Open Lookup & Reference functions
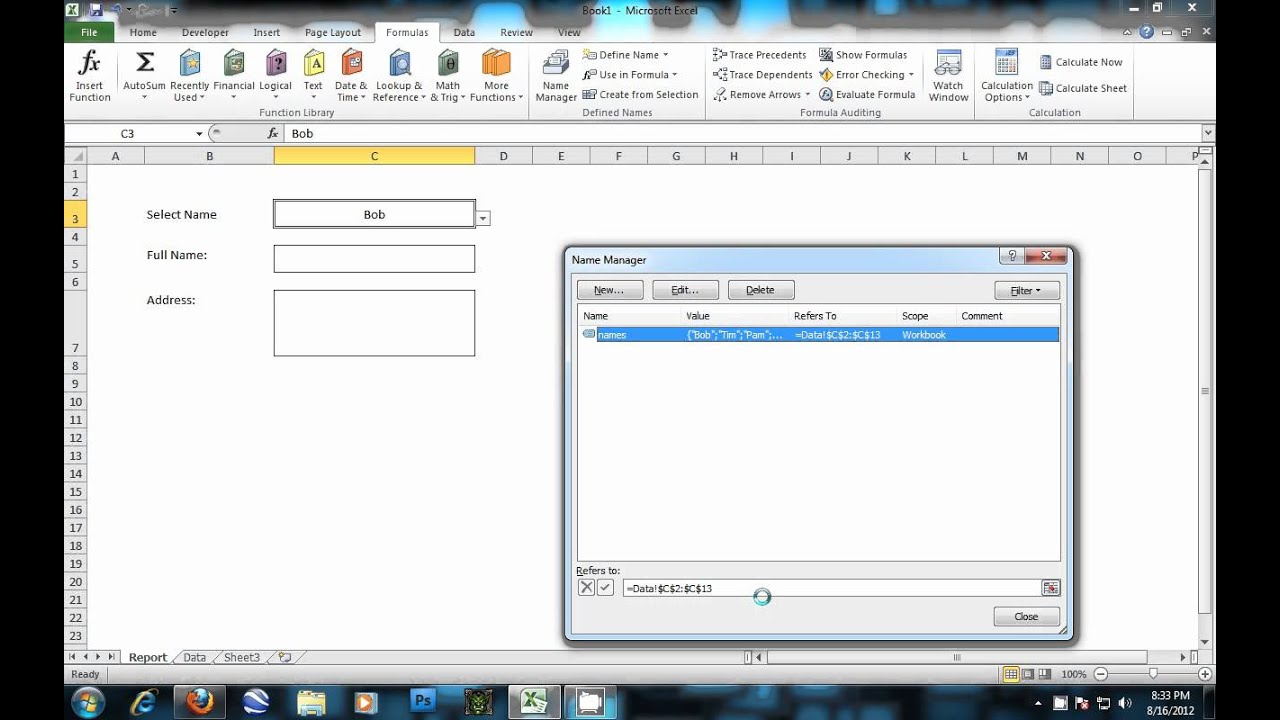This screenshot has width=1280, height=720. click(x=399, y=76)
